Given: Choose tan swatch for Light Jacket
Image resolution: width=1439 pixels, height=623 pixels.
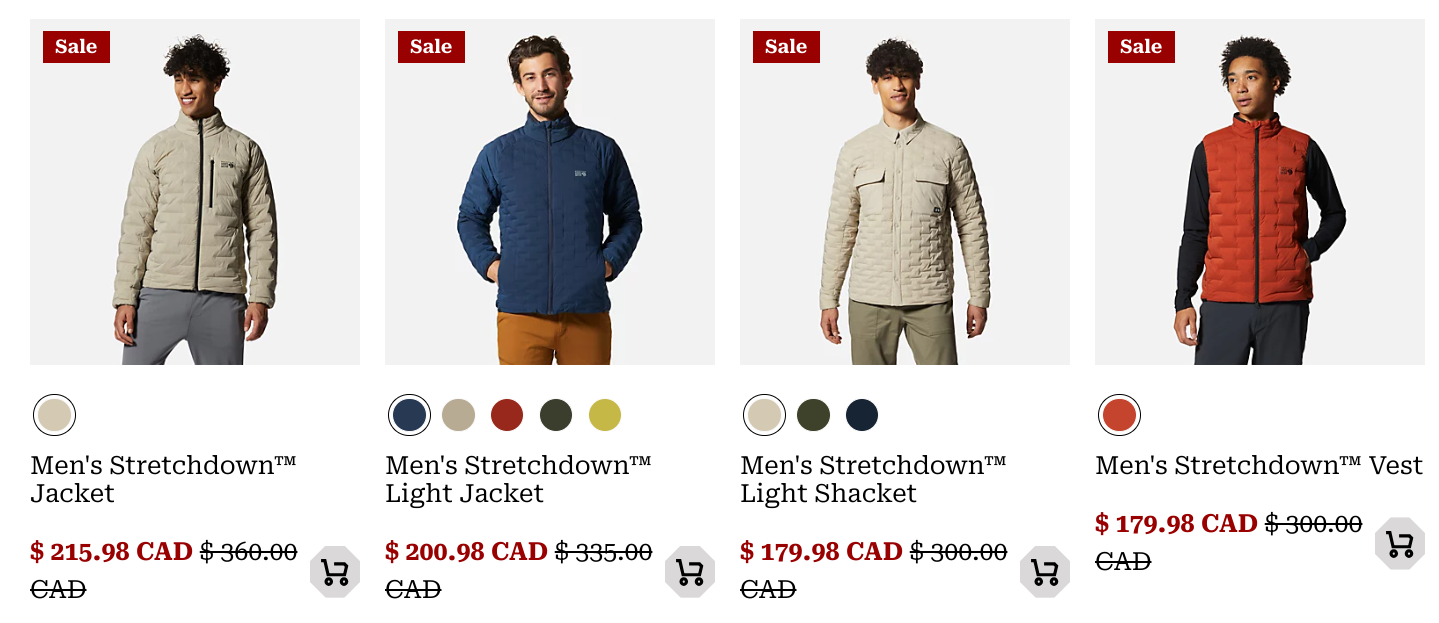Looking at the screenshot, I should [458, 415].
